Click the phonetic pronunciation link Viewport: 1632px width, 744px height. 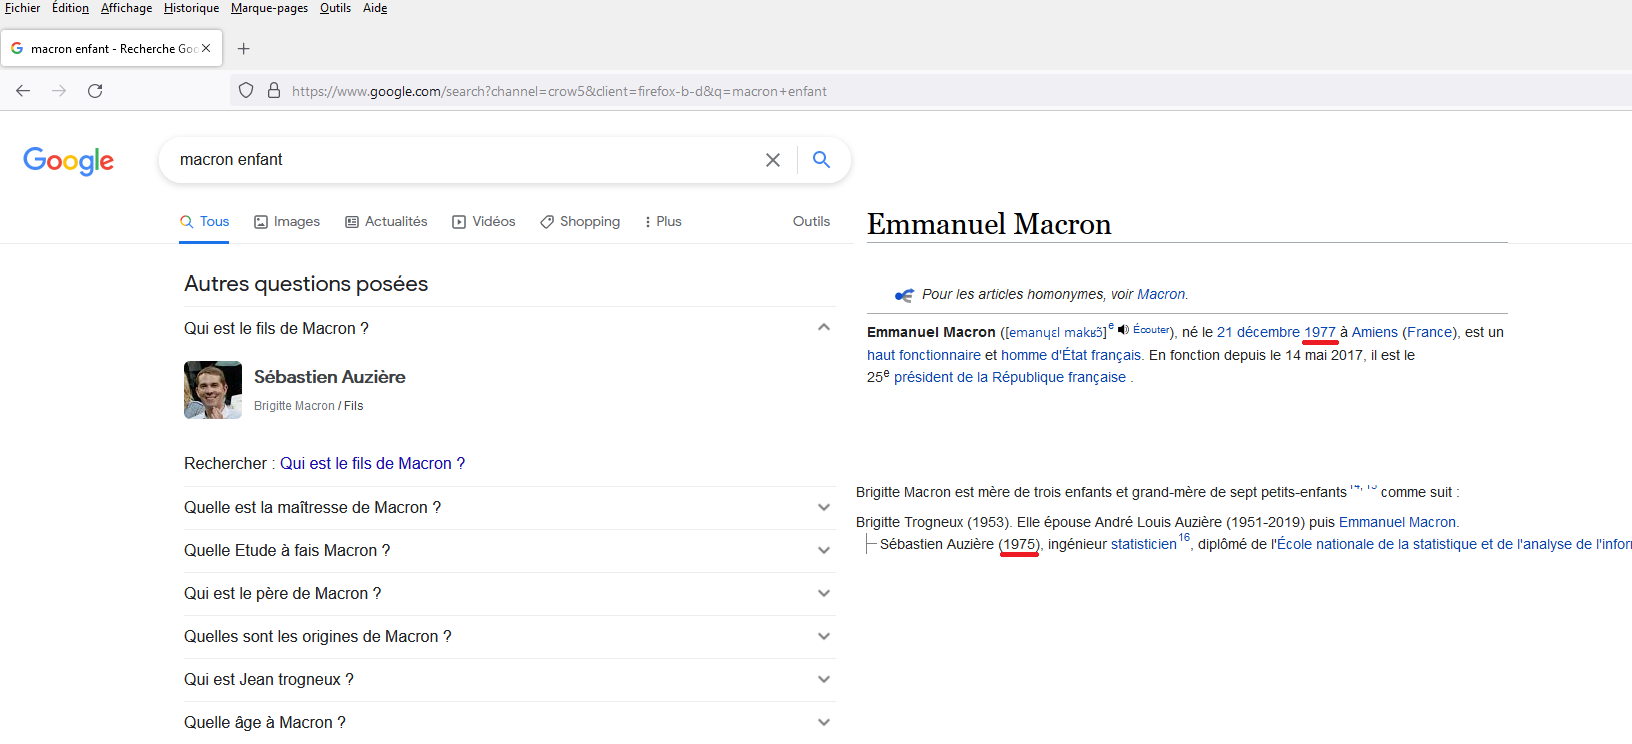coord(1054,333)
